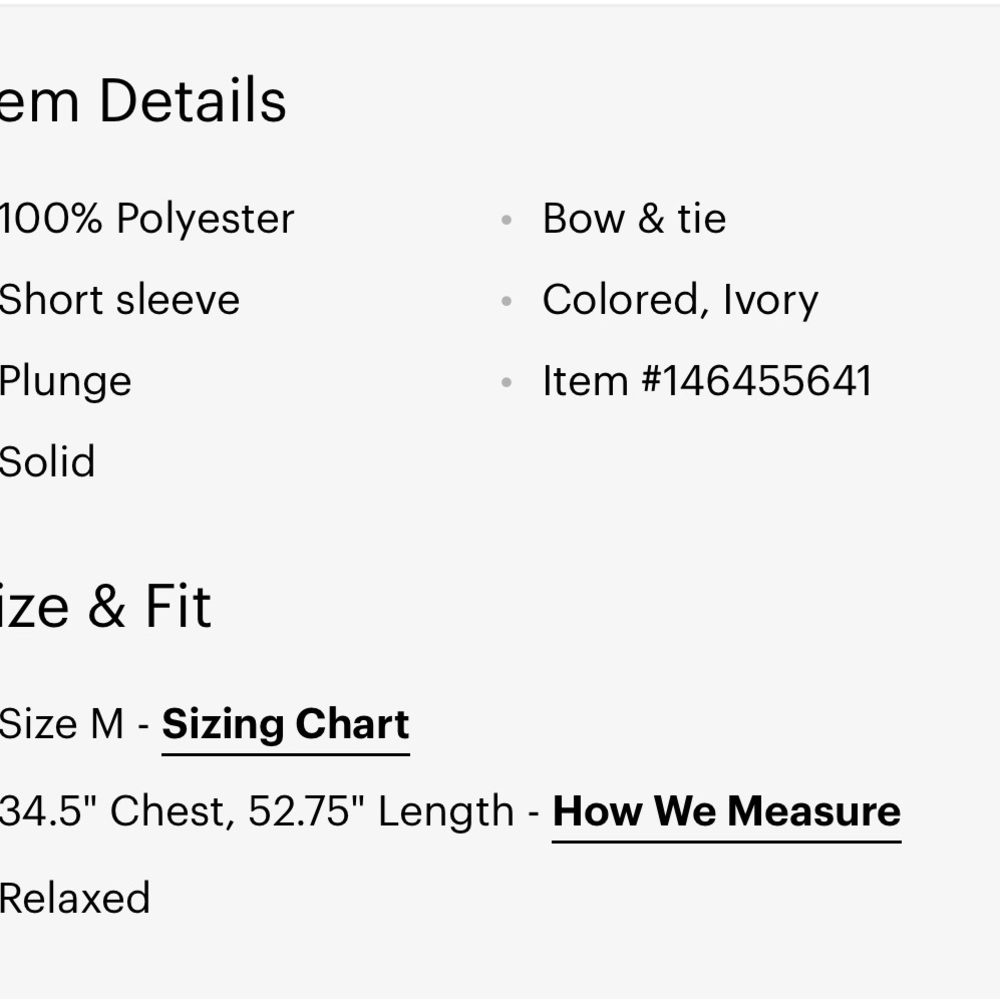Click the bullet beside Colored, Ivory
1000x1000 pixels.
[507, 301]
